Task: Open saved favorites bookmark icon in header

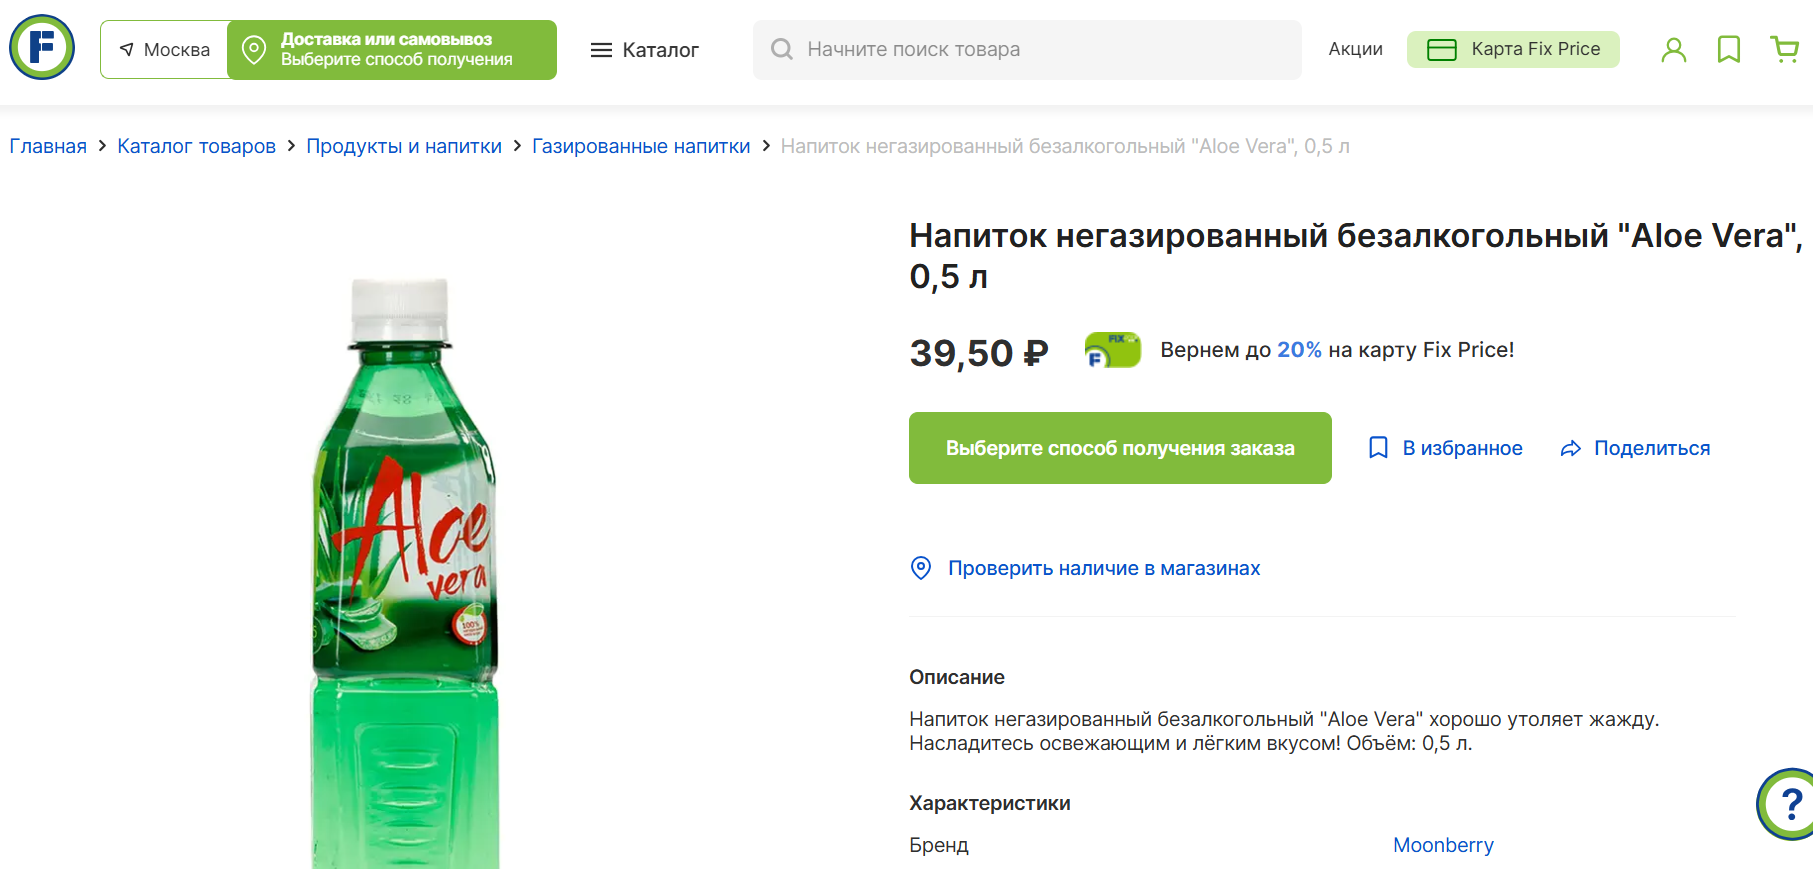Action: click(x=1728, y=49)
